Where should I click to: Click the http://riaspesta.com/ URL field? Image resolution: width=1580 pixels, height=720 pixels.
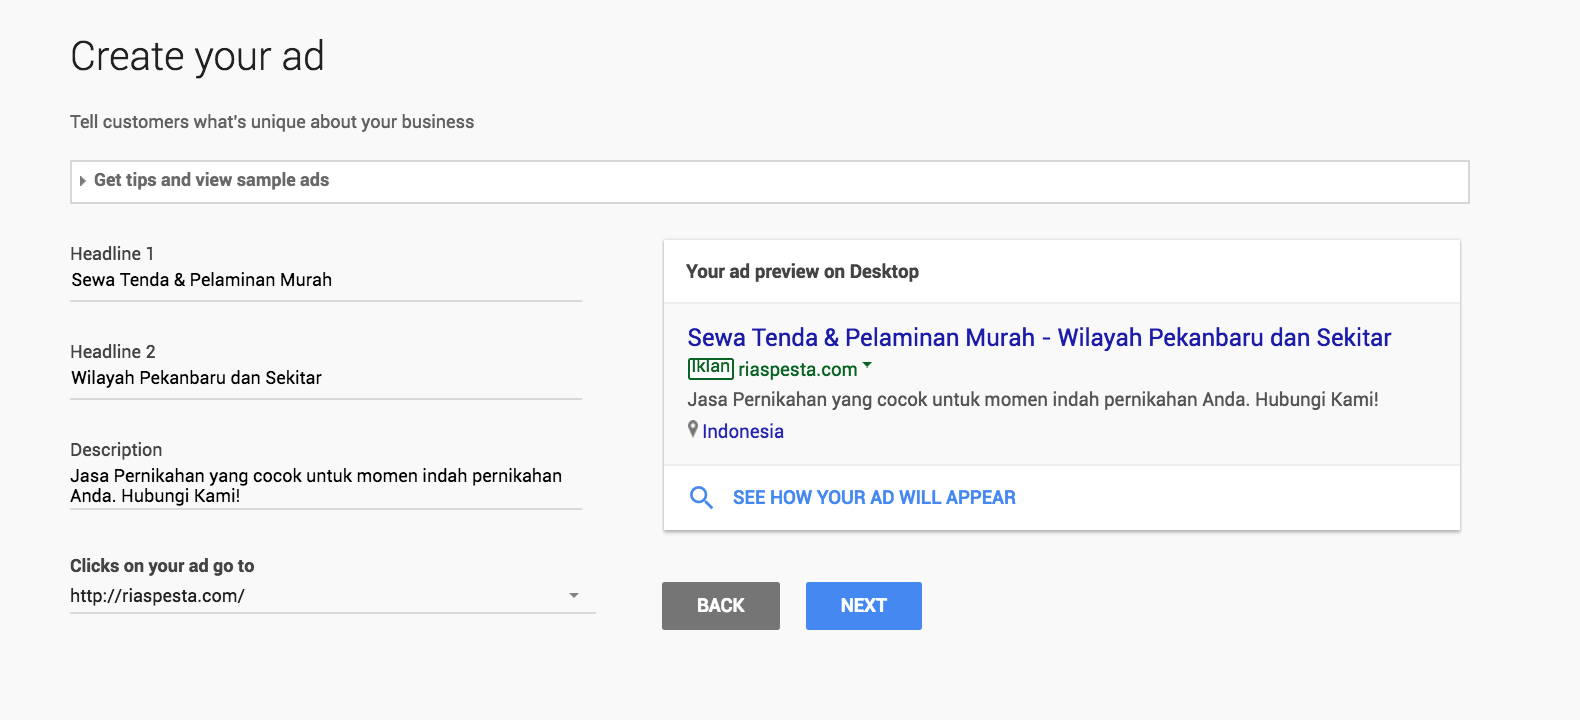tap(300, 595)
